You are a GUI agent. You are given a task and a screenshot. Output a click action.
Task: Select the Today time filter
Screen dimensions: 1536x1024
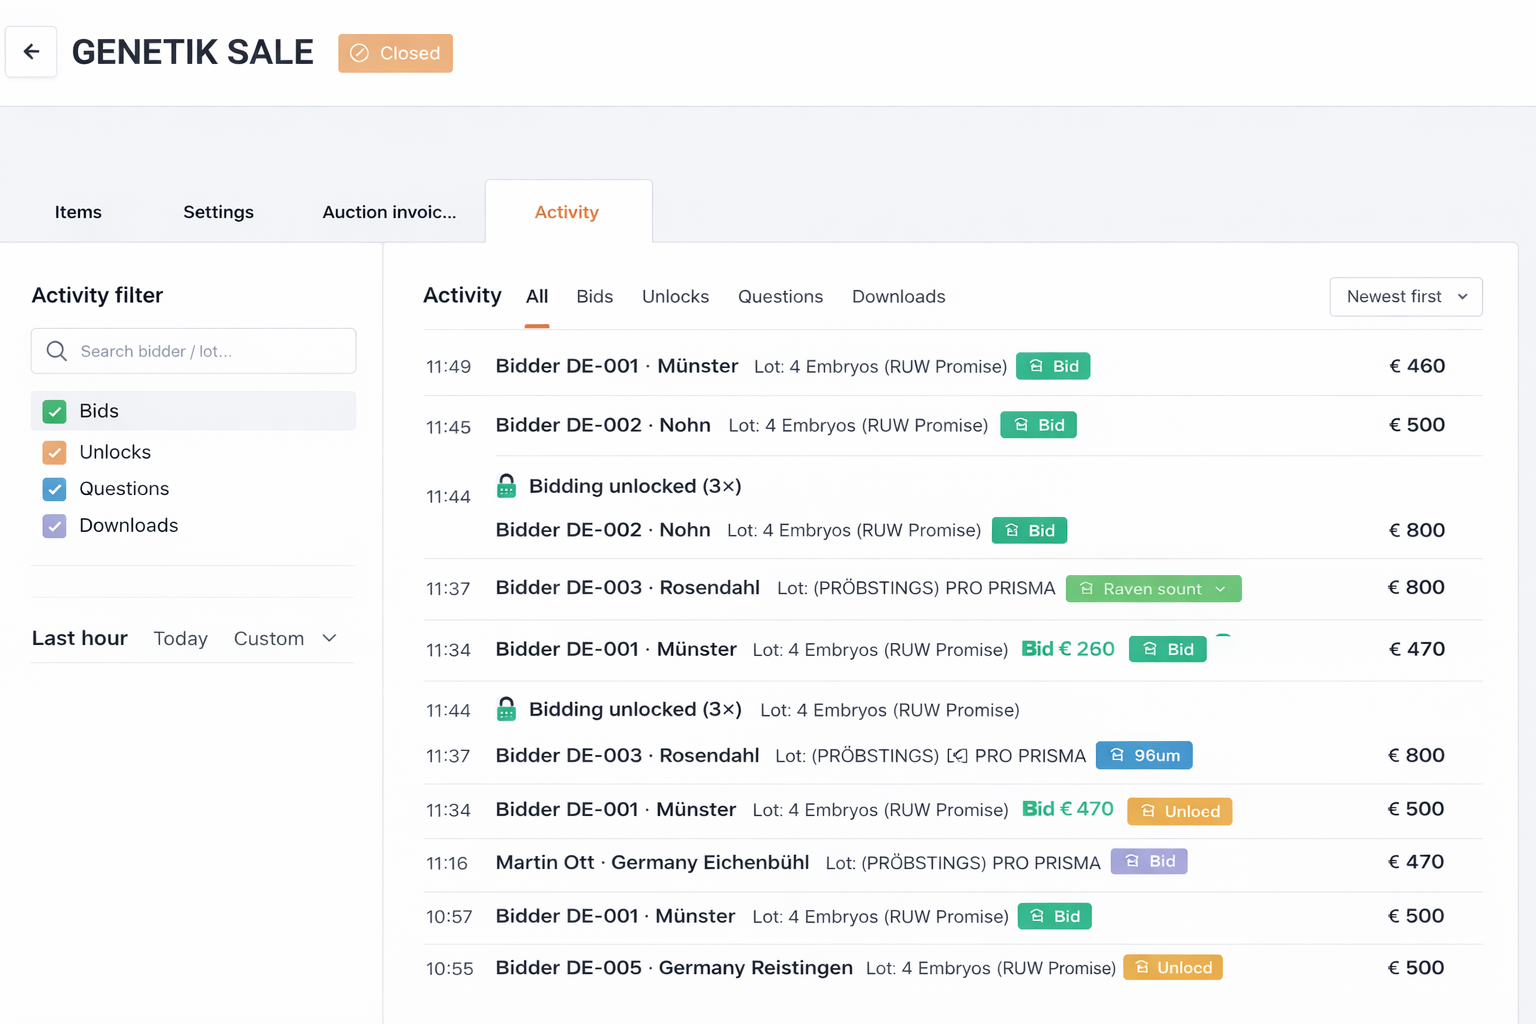181,638
